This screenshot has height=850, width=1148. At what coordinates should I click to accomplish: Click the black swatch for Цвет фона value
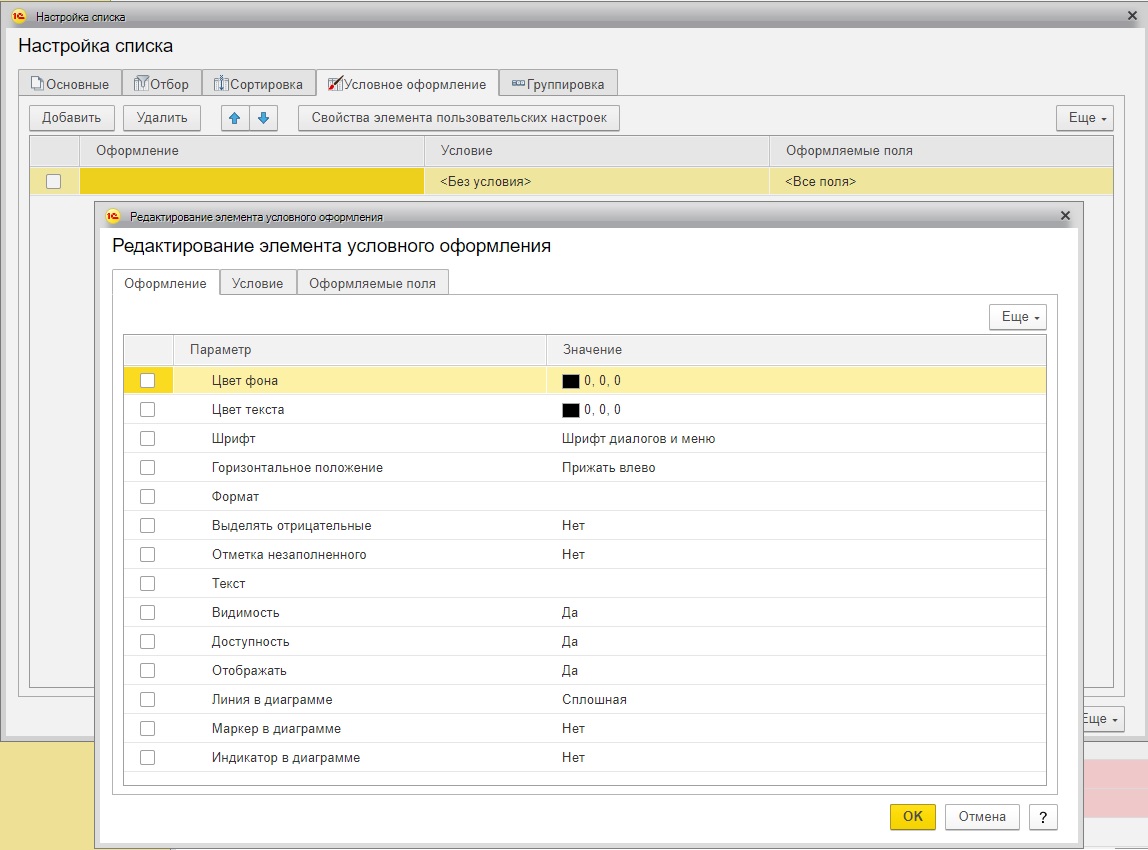click(570, 381)
